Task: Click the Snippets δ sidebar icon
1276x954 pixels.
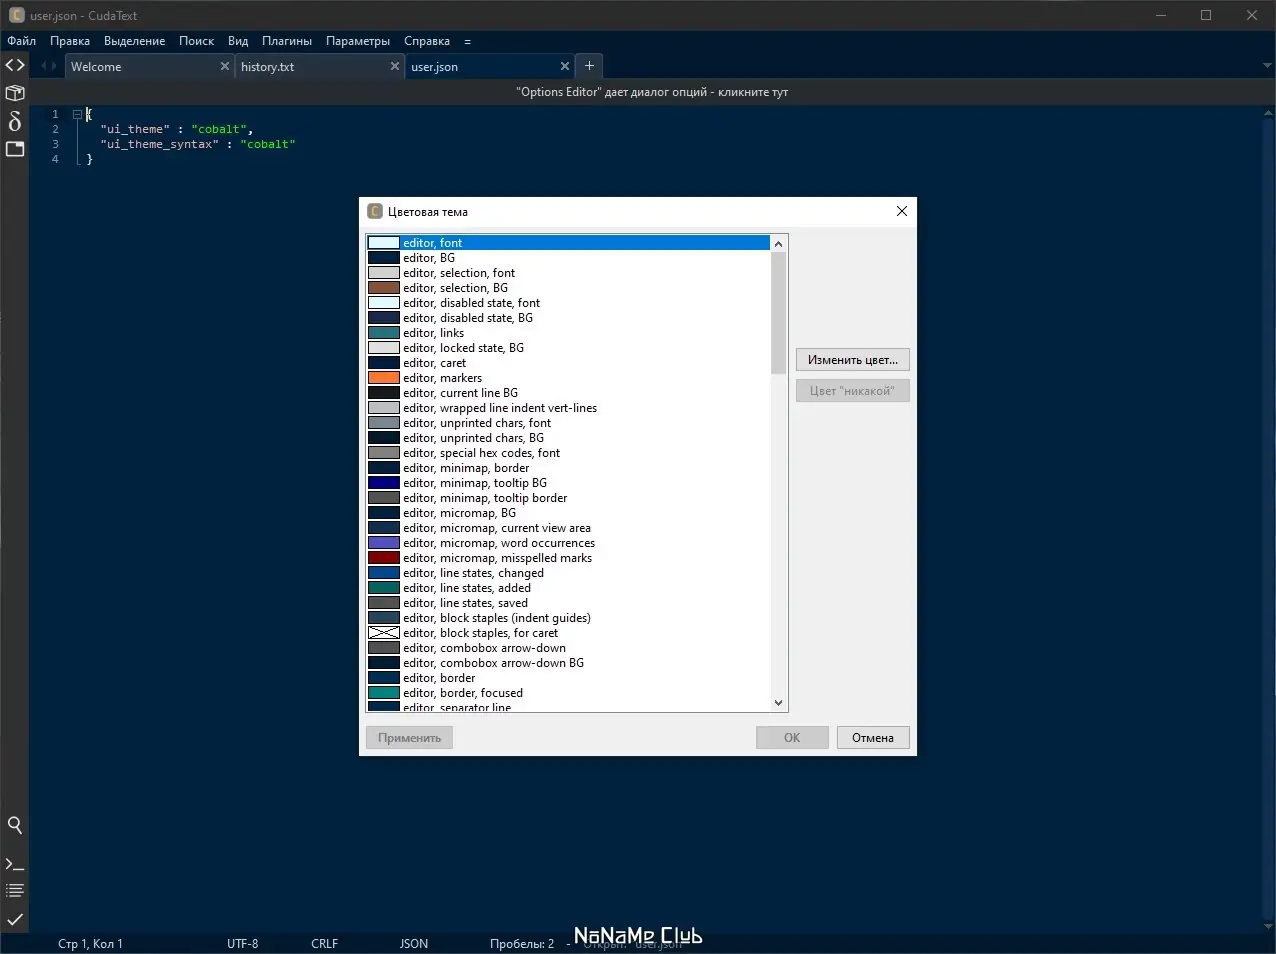Action: 14,121
